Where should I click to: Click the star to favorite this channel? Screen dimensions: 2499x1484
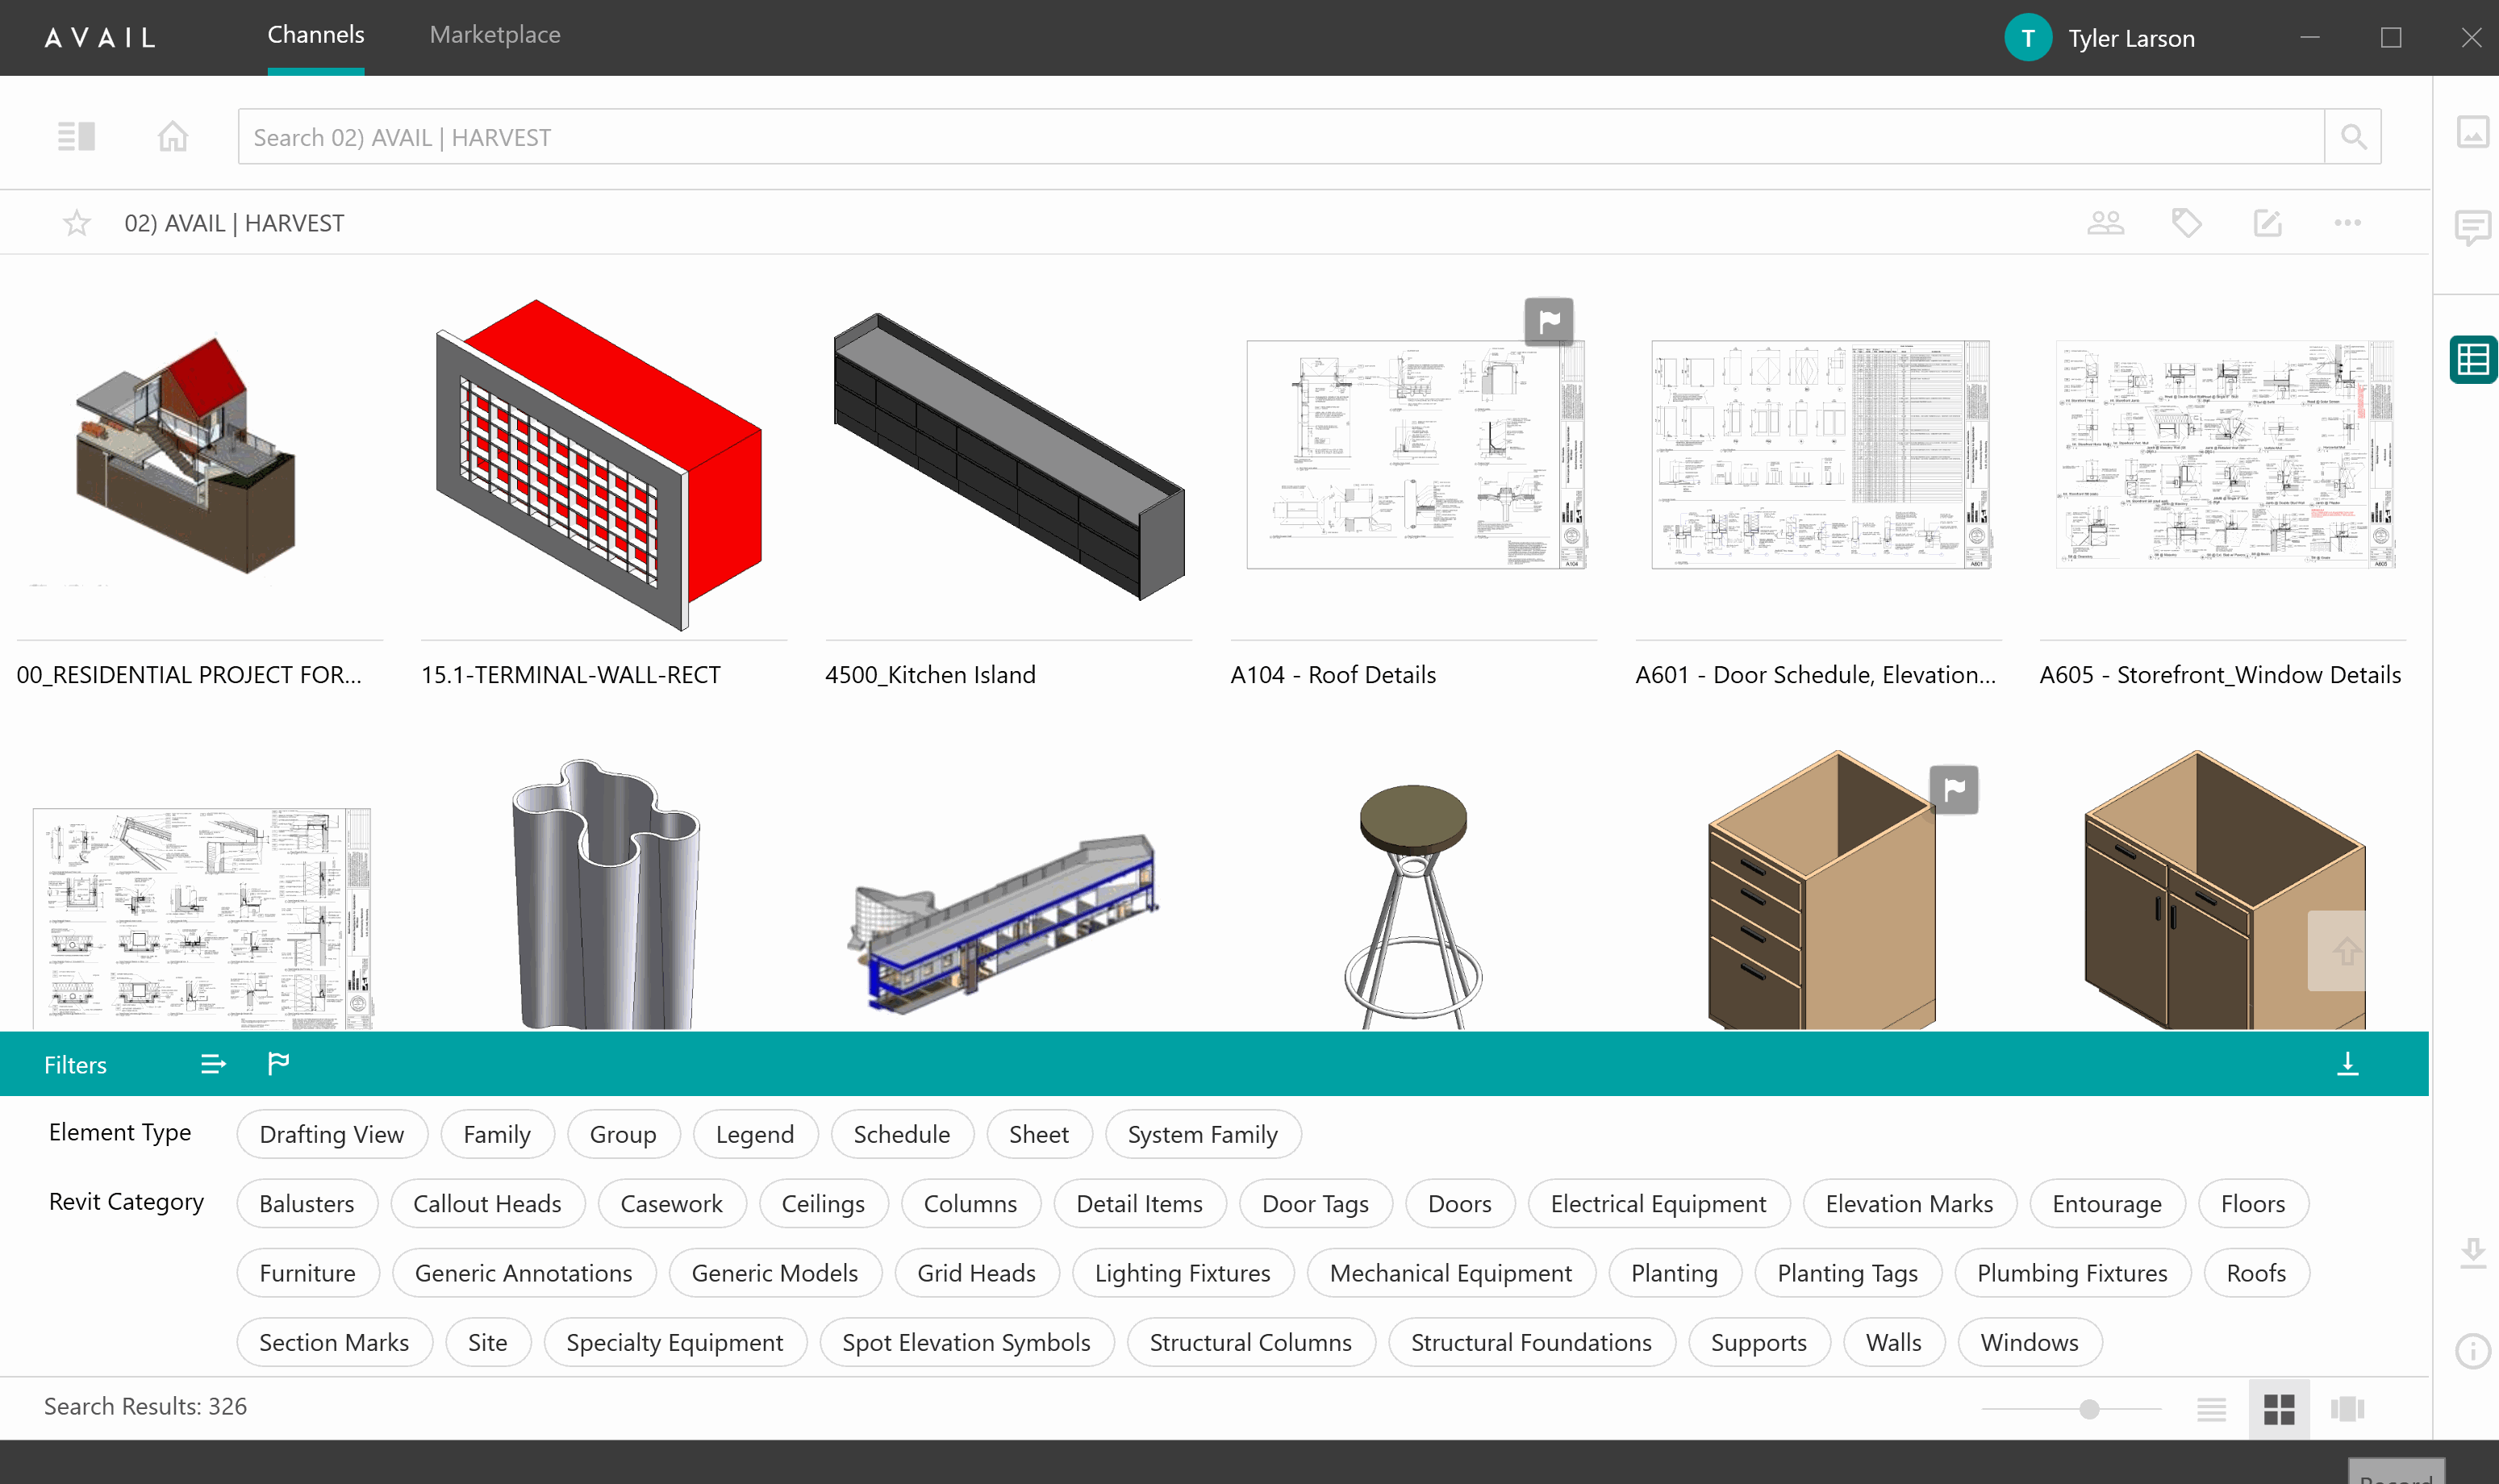[x=77, y=221]
